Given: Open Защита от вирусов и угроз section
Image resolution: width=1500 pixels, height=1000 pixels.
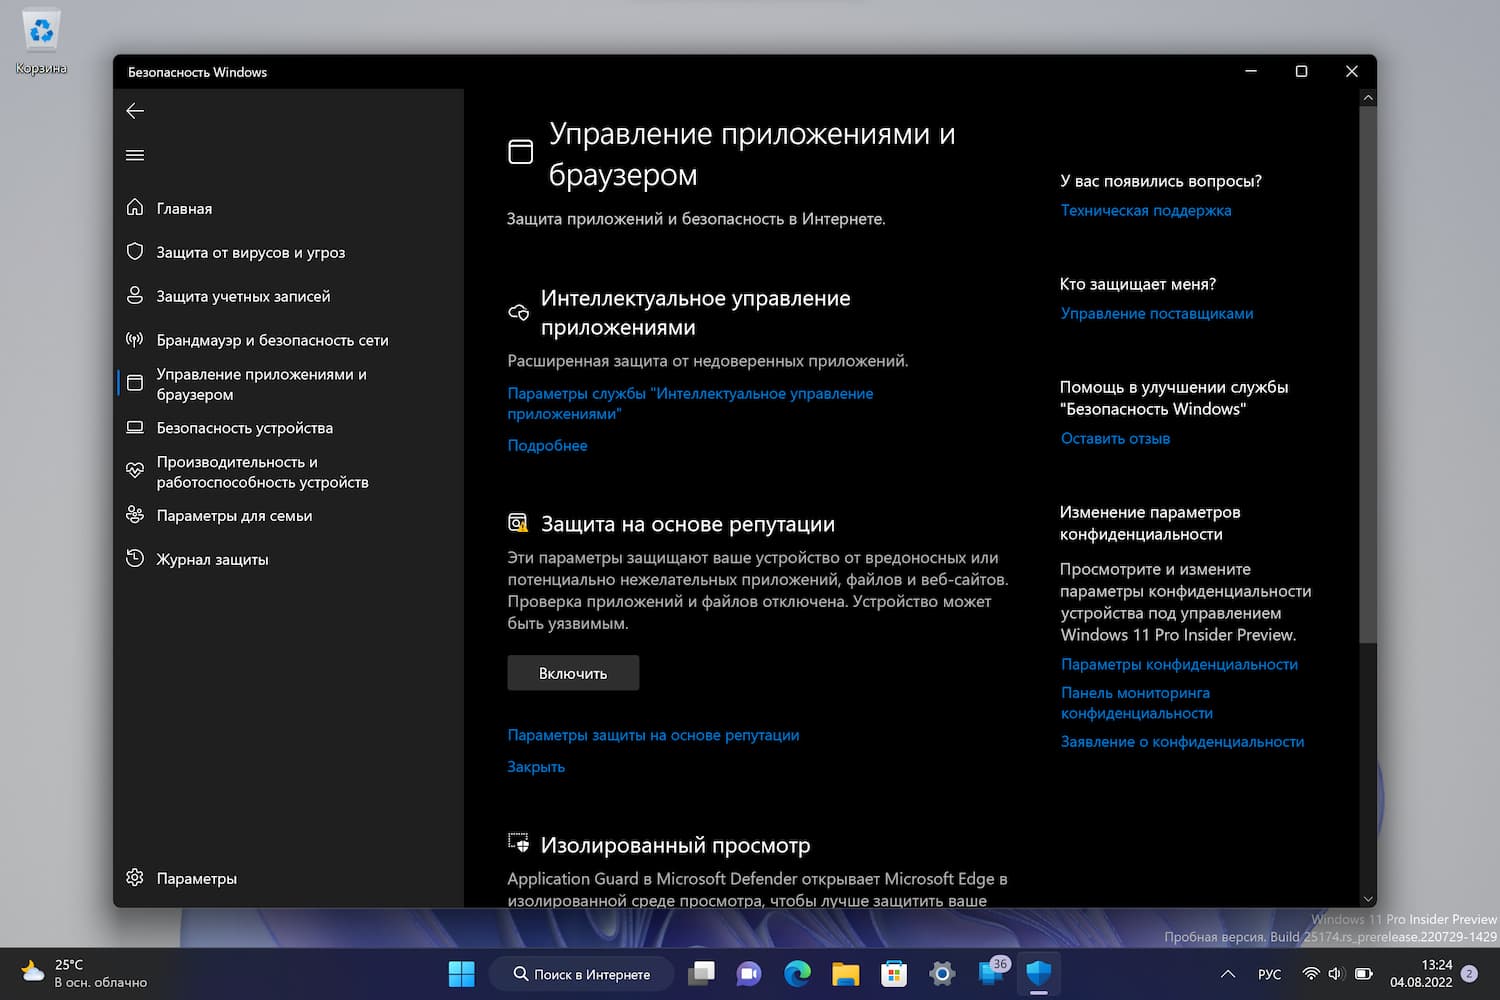Looking at the screenshot, I should (x=251, y=252).
